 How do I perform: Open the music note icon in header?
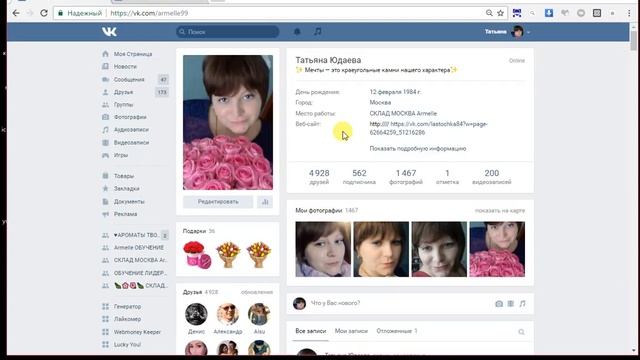click(318, 31)
